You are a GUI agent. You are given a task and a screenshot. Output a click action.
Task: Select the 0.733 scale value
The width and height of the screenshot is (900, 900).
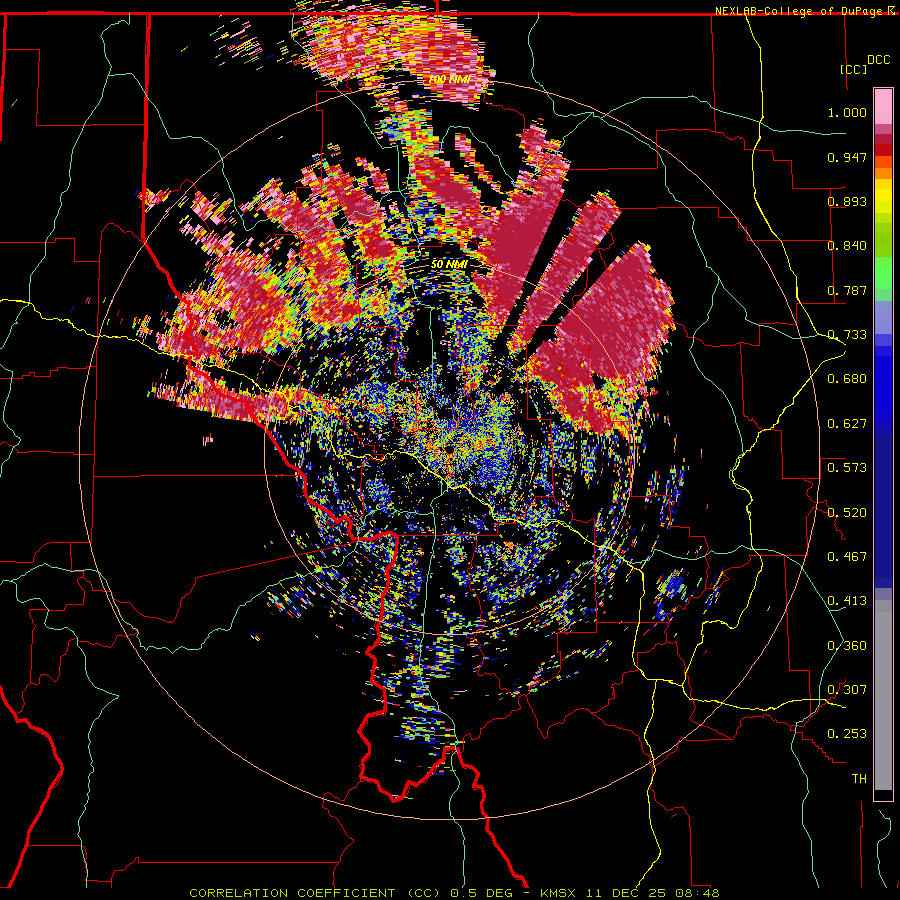pyautogui.click(x=847, y=335)
